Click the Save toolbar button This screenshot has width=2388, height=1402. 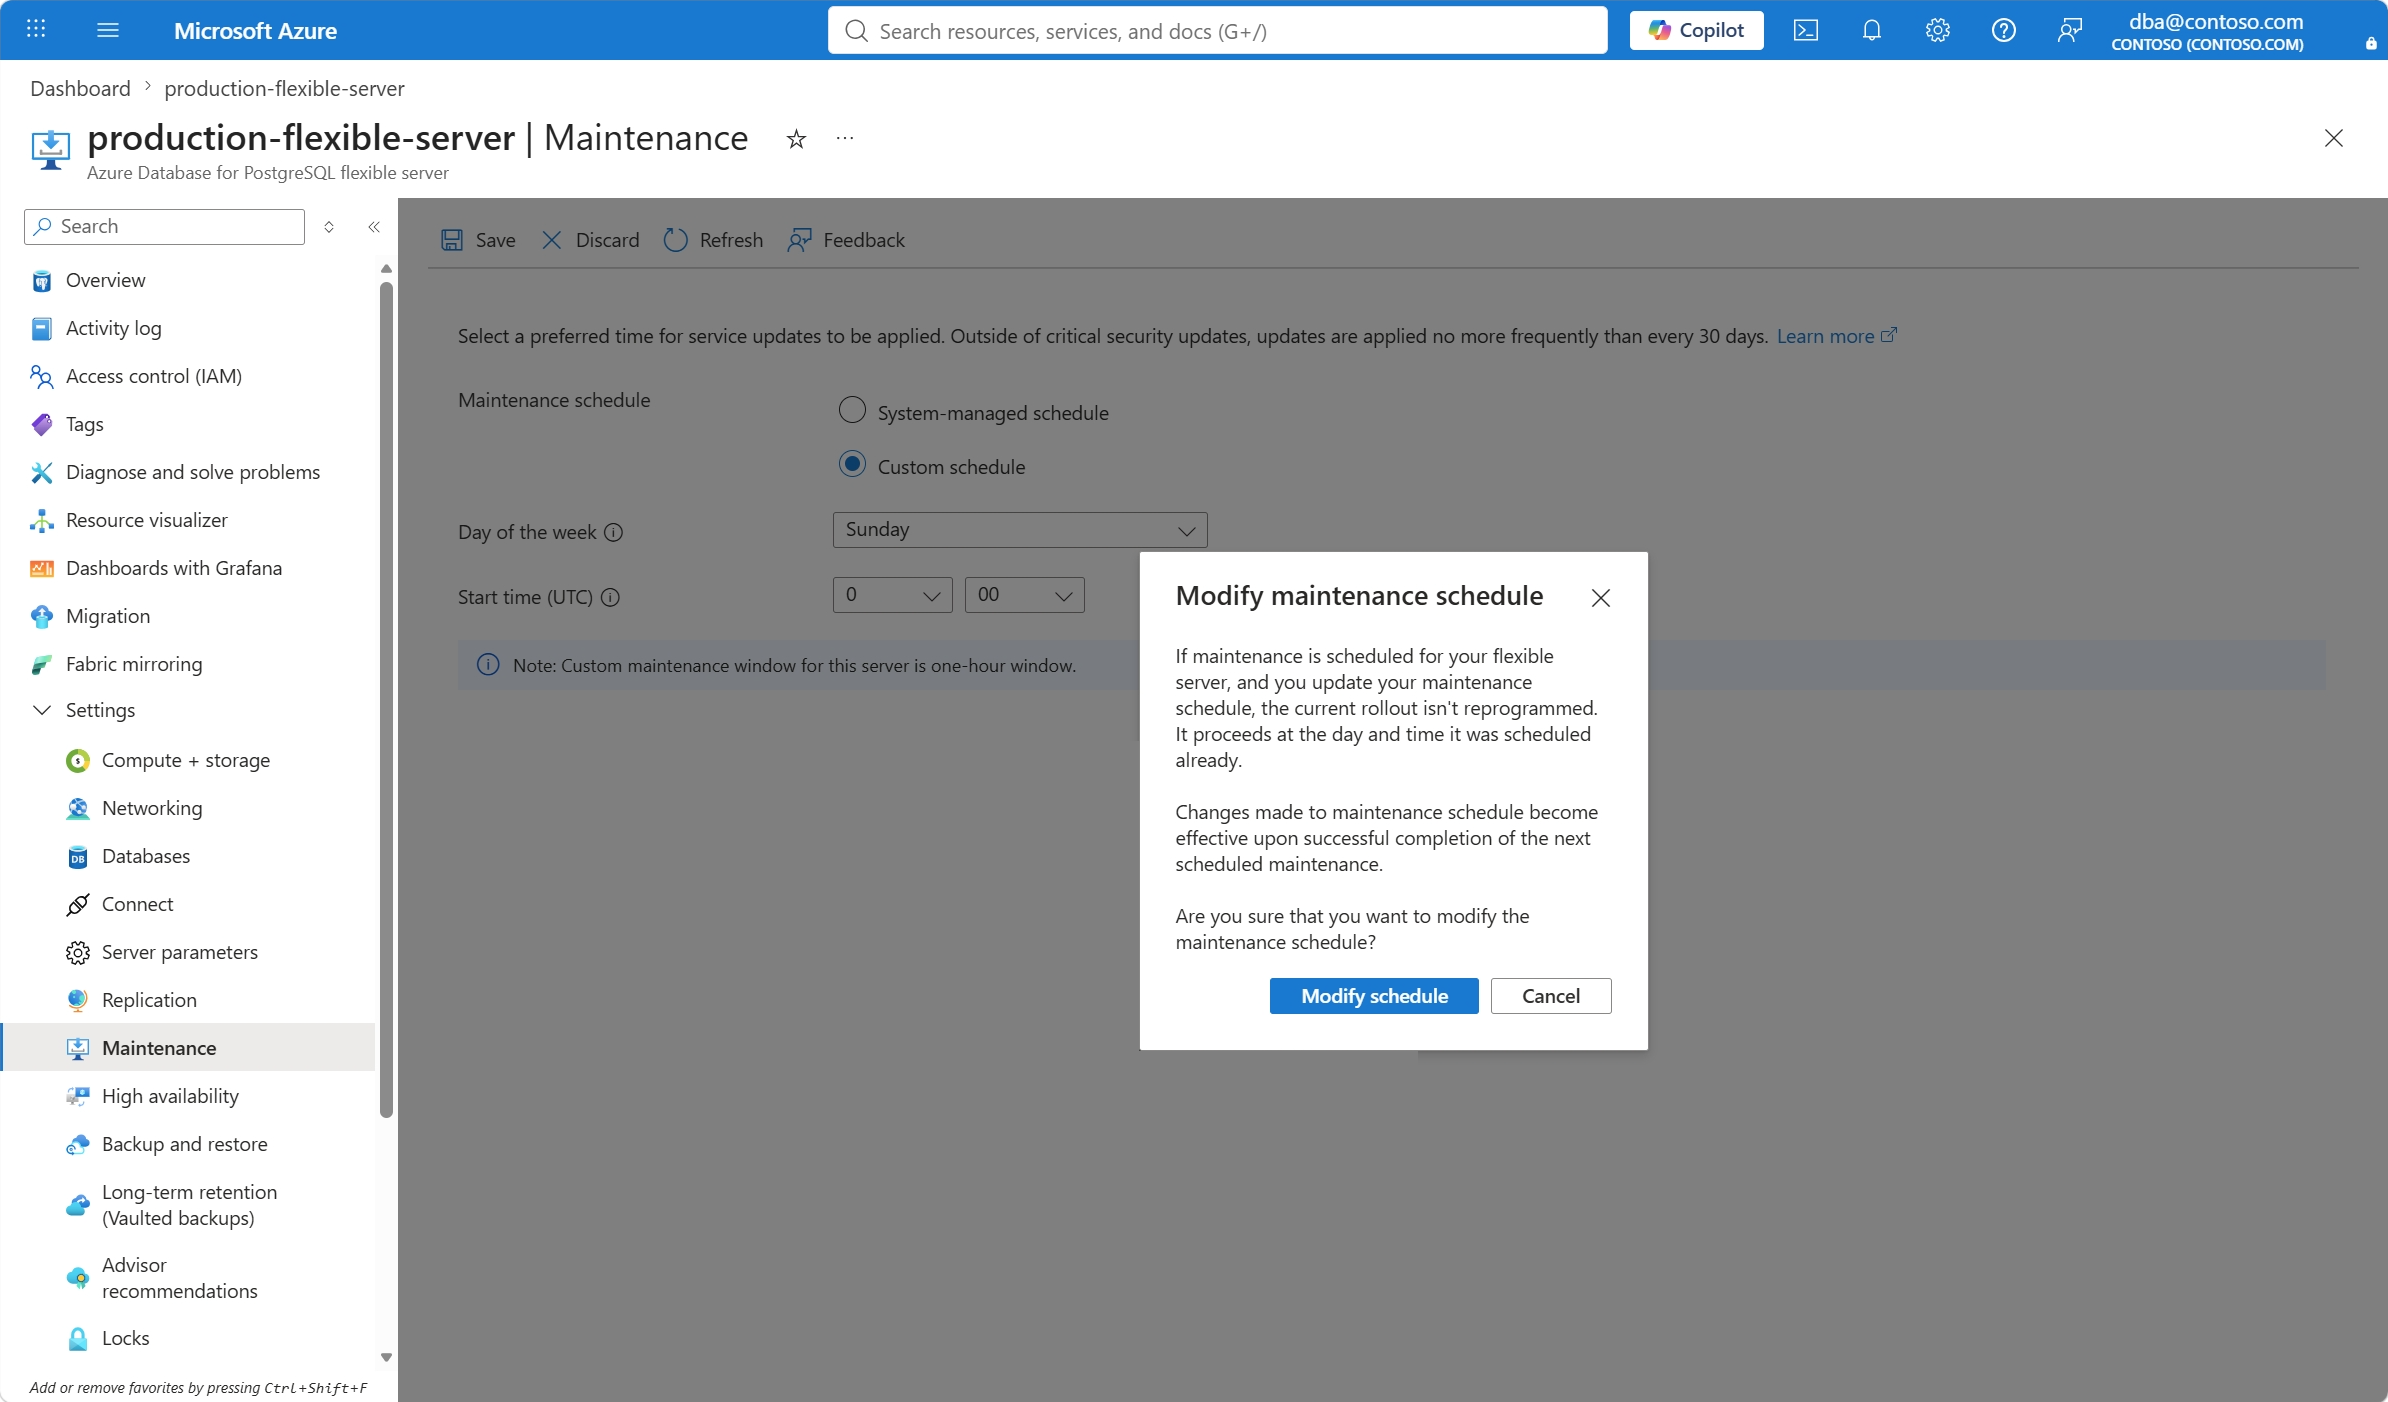(479, 240)
